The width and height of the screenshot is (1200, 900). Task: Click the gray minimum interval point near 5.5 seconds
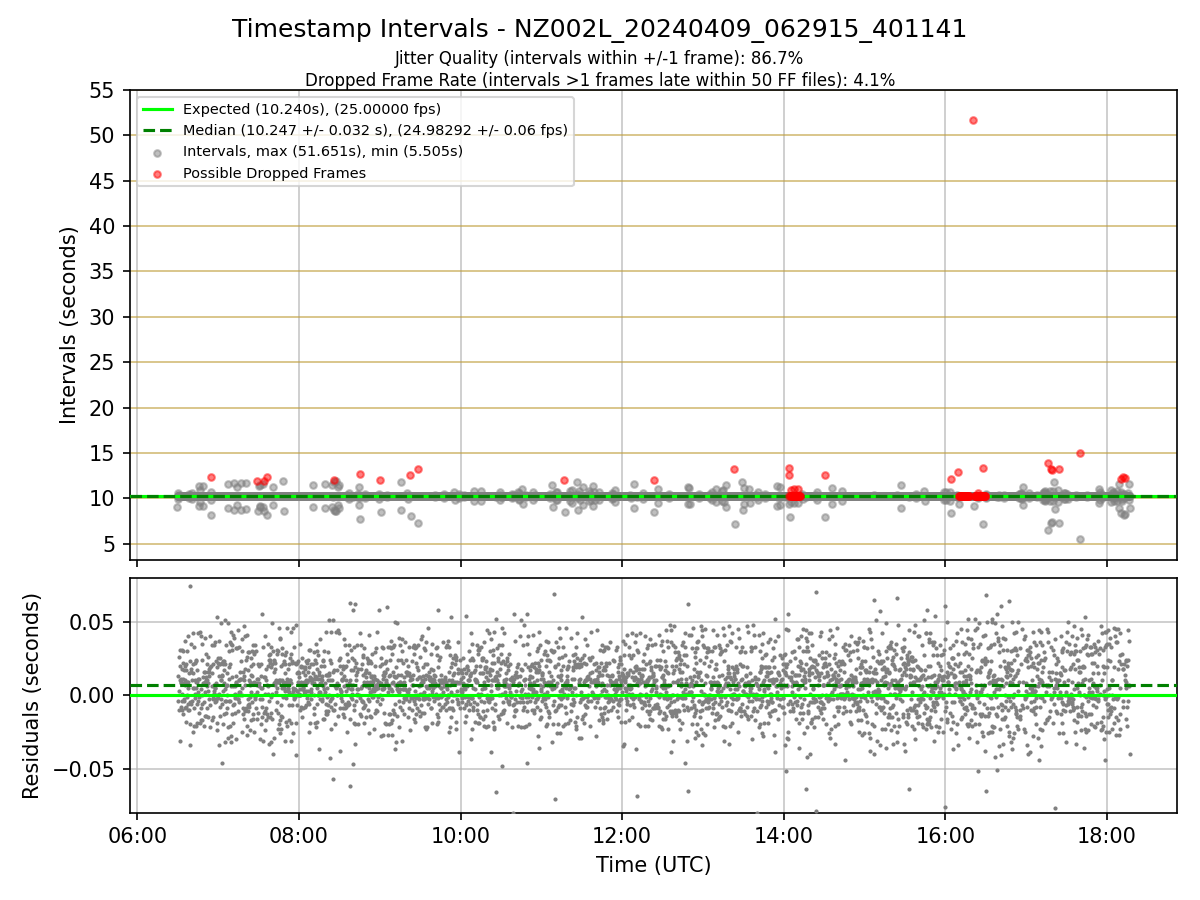pos(1080,539)
